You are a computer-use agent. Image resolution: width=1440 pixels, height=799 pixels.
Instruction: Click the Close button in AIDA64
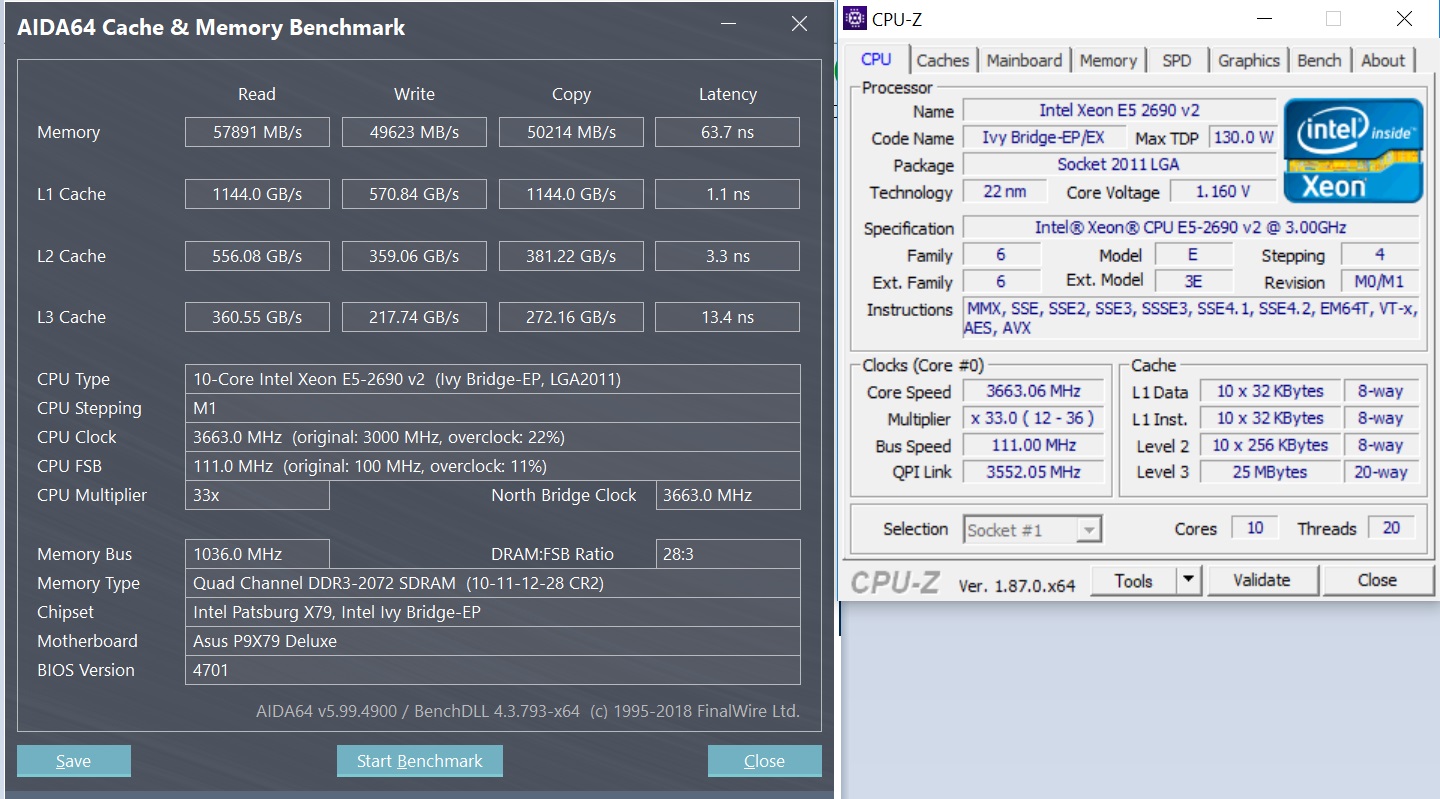[765, 761]
